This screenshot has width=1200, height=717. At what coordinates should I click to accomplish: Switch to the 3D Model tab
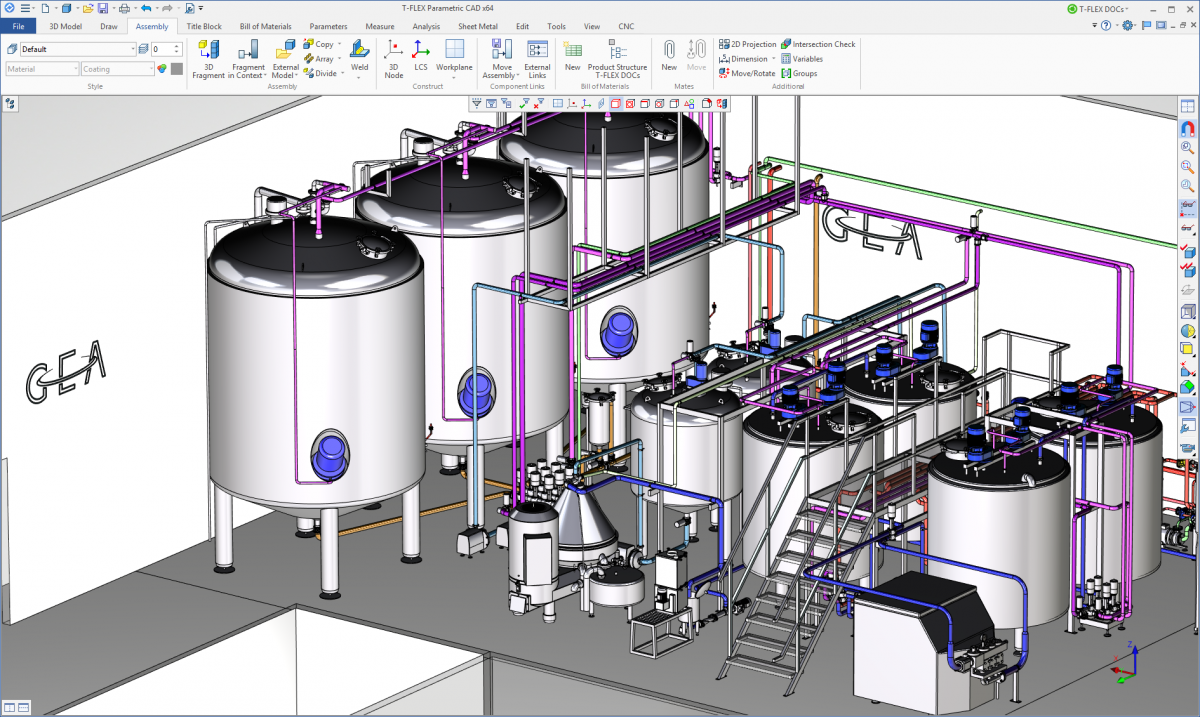click(66, 26)
